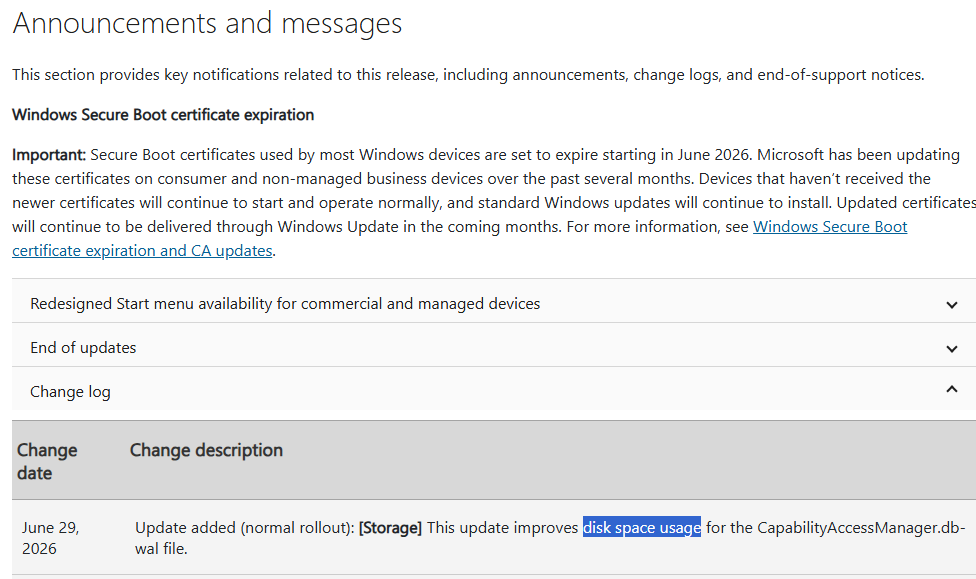Screen dimensions: 976x579
Task: Click the June 29, 2026 date cell
Action: point(50,538)
